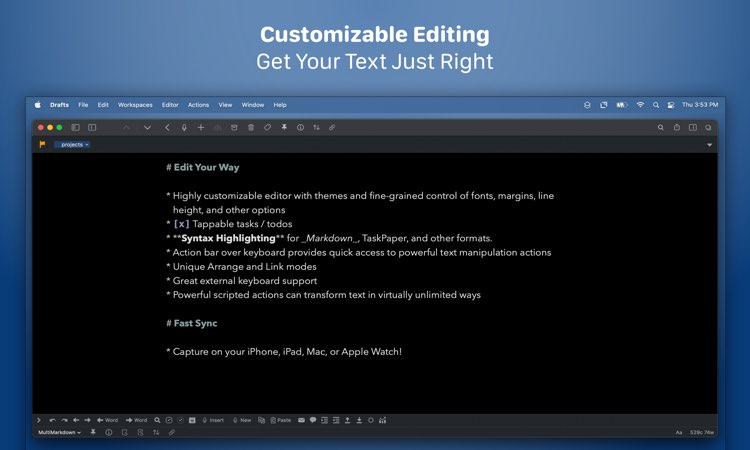The width and height of the screenshot is (750, 450).
Task: Go to previous draft with up chevron
Action: 126,128
